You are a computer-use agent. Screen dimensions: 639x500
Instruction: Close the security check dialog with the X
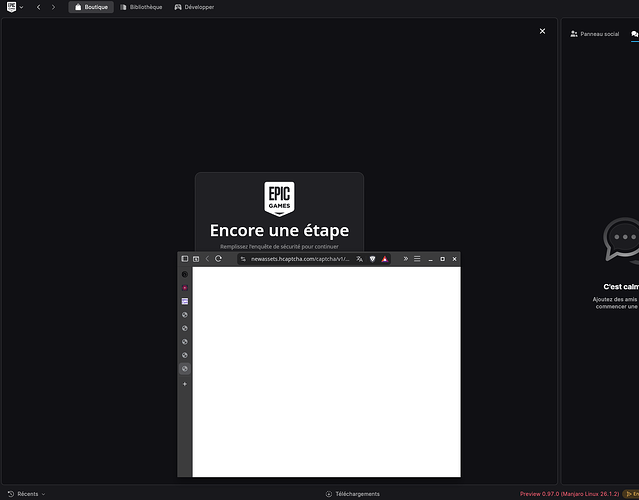click(542, 31)
